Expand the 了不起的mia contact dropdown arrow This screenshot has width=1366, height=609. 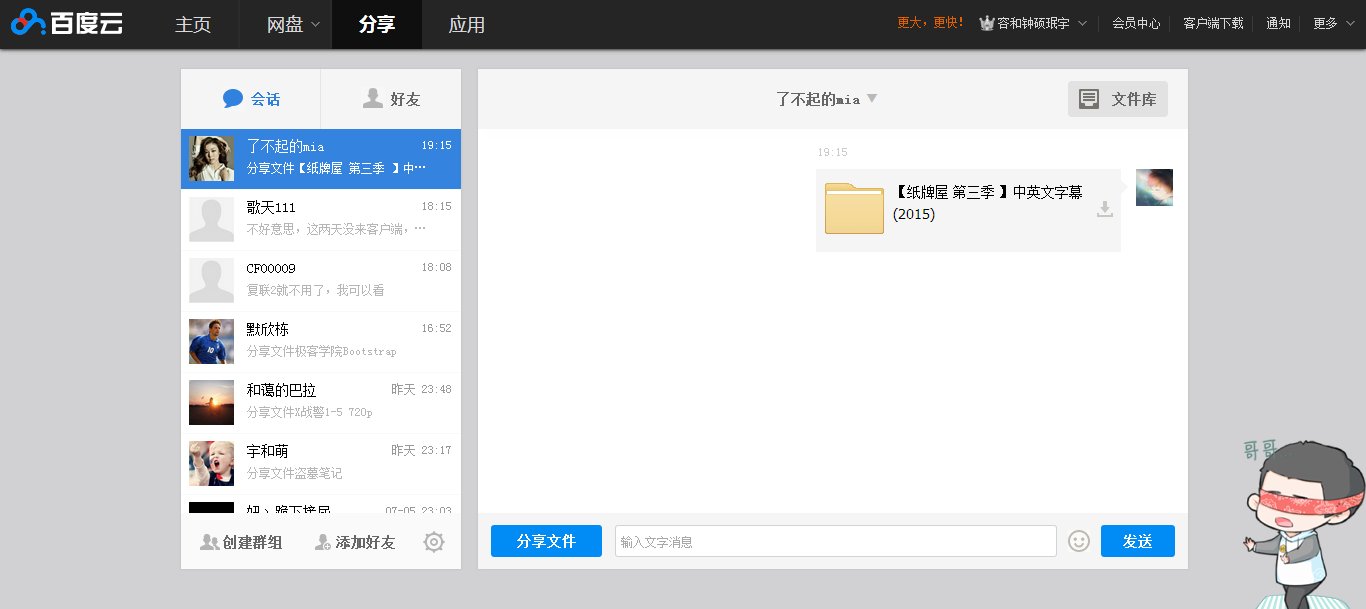click(x=872, y=98)
